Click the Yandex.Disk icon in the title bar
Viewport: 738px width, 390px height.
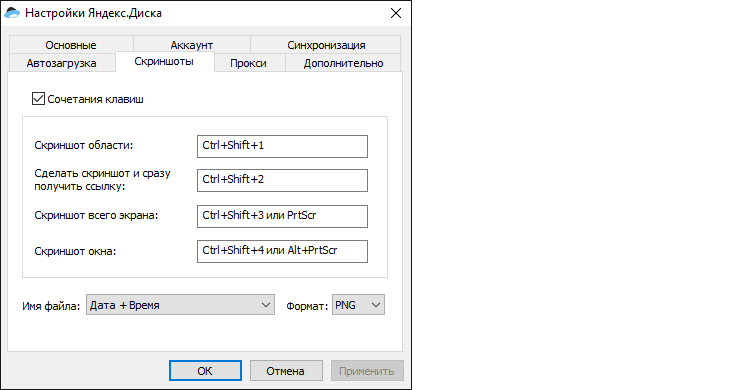12,13
